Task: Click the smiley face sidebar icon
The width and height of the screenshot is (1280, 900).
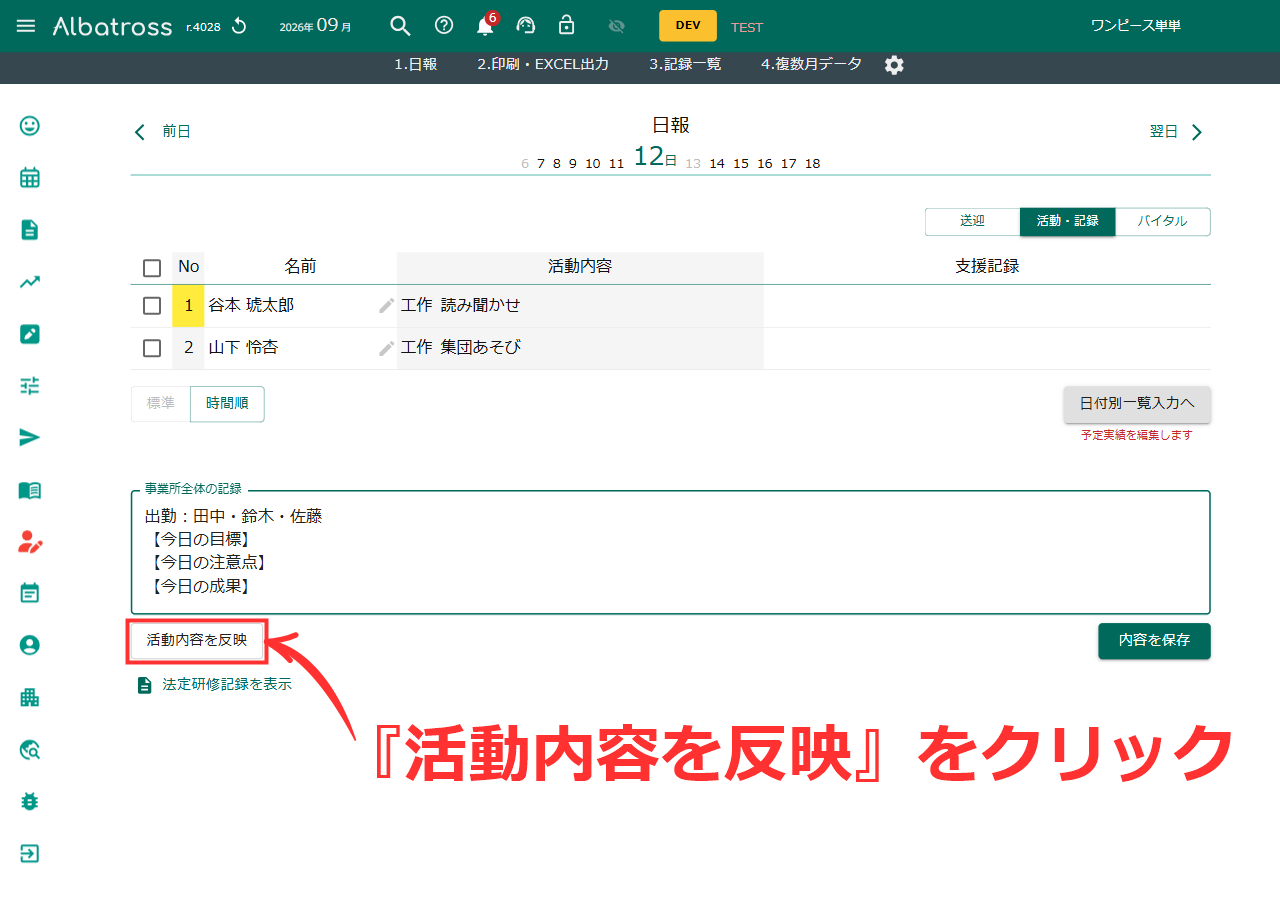Action: click(x=30, y=126)
